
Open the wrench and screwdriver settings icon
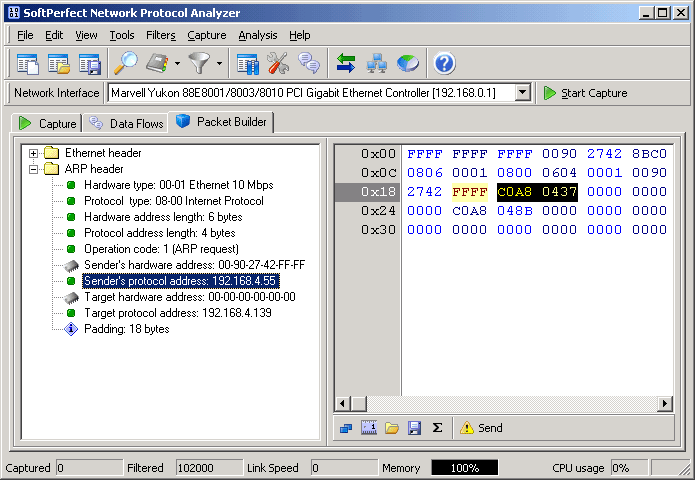[278, 63]
